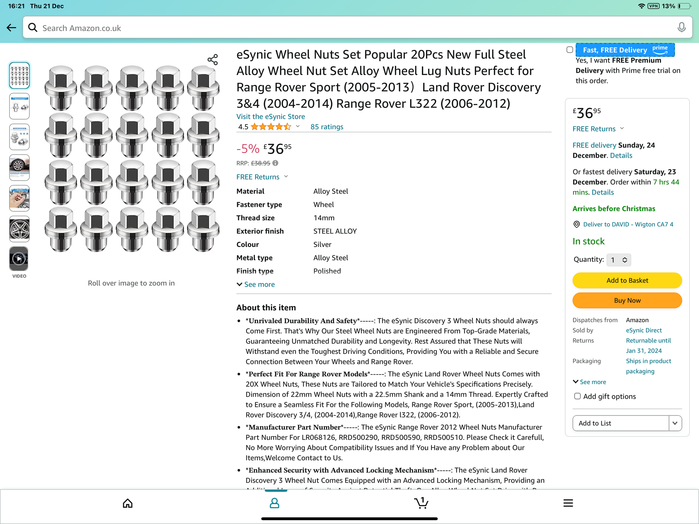Screen dimensions: 699x524
Task: Tap the battery indicator in status bar
Action: click(684, 6)
